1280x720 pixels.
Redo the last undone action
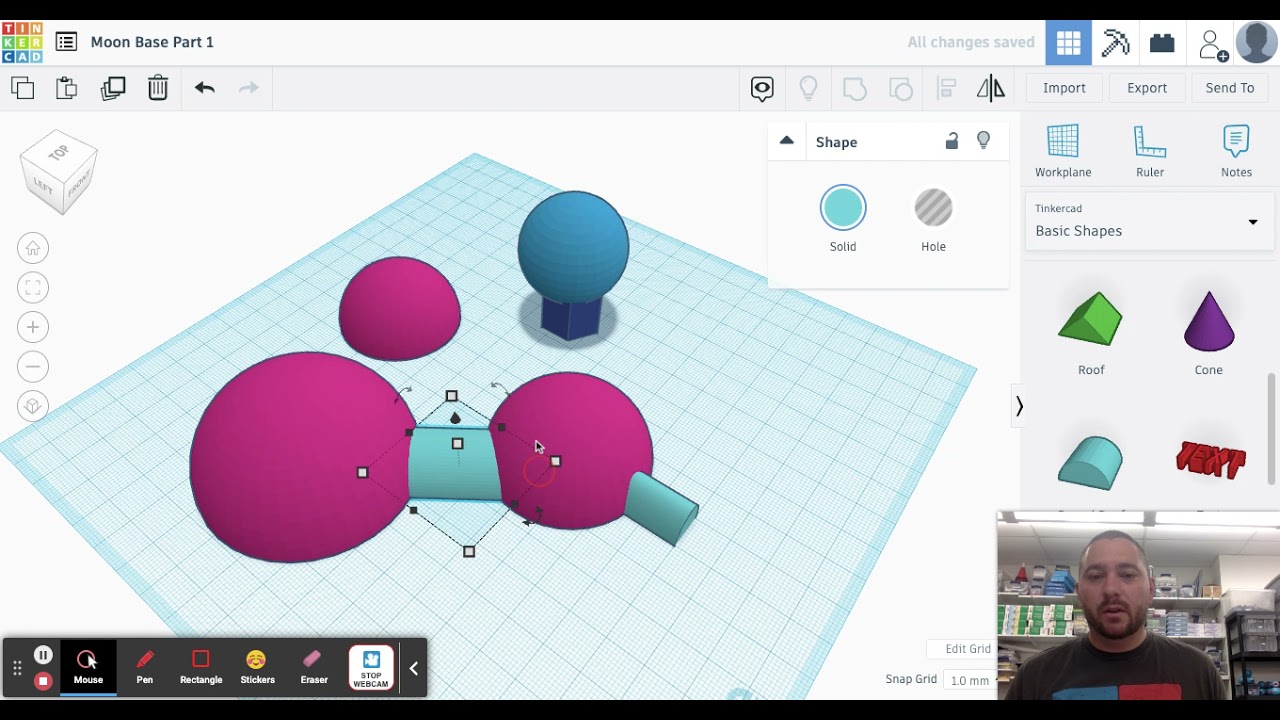click(x=249, y=88)
